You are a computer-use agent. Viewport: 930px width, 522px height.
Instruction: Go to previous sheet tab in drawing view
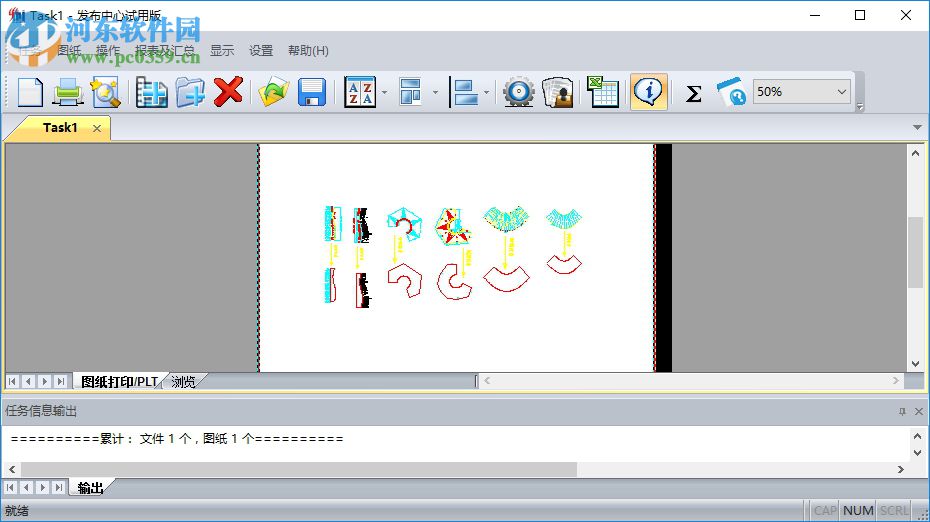(28, 381)
